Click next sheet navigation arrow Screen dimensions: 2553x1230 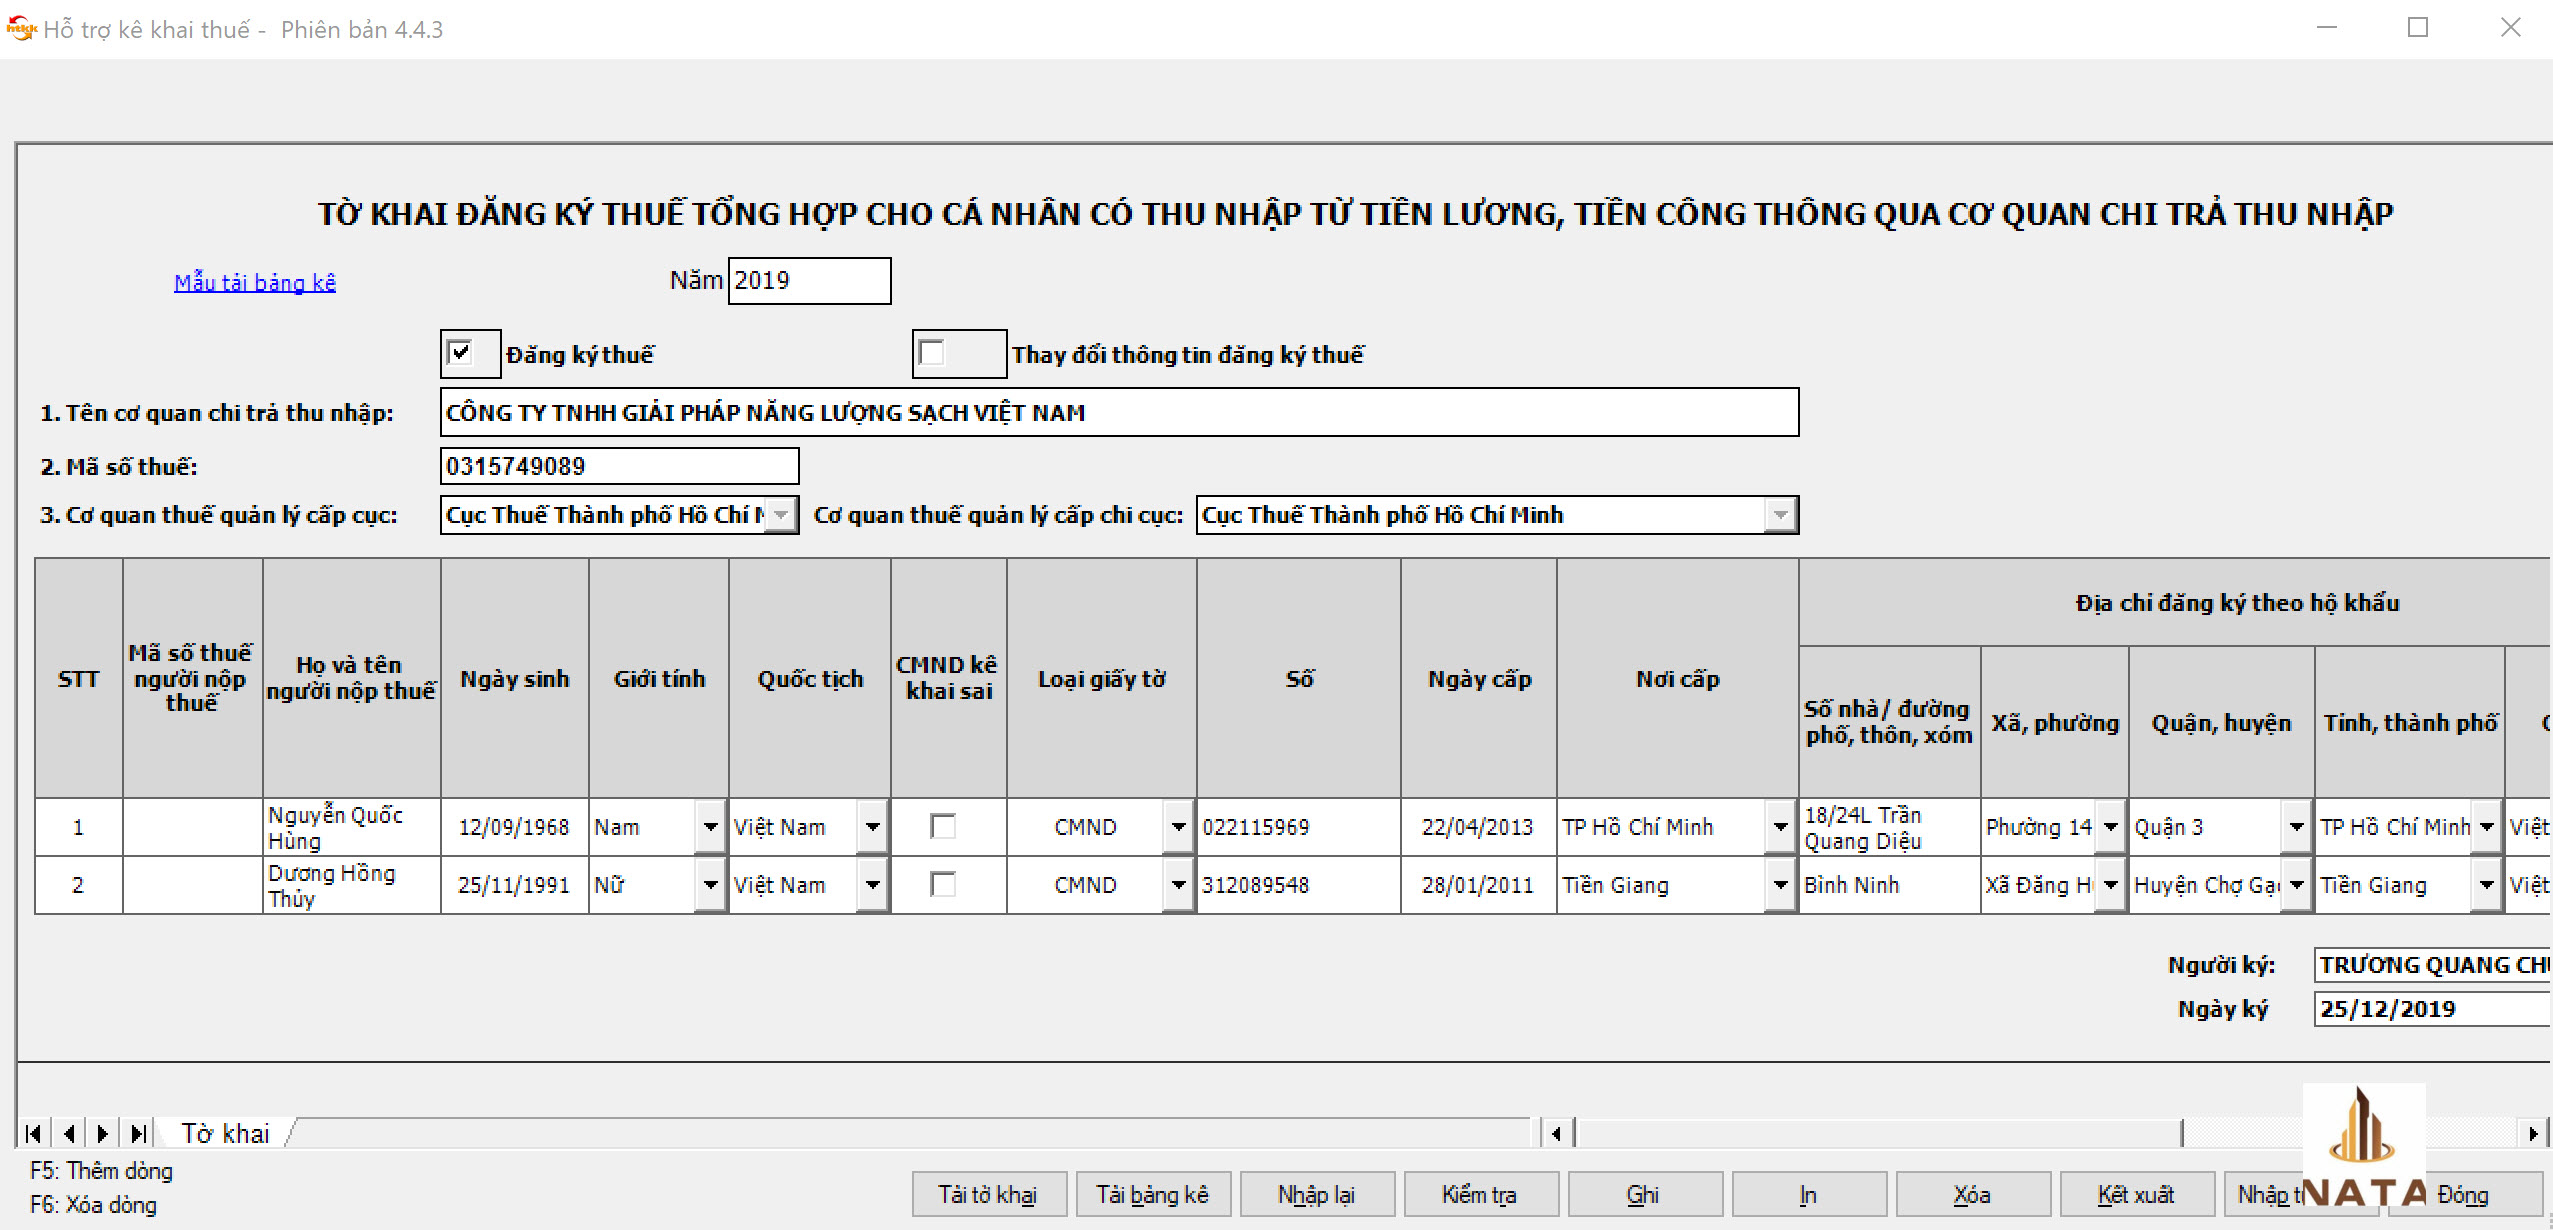[x=103, y=1133]
